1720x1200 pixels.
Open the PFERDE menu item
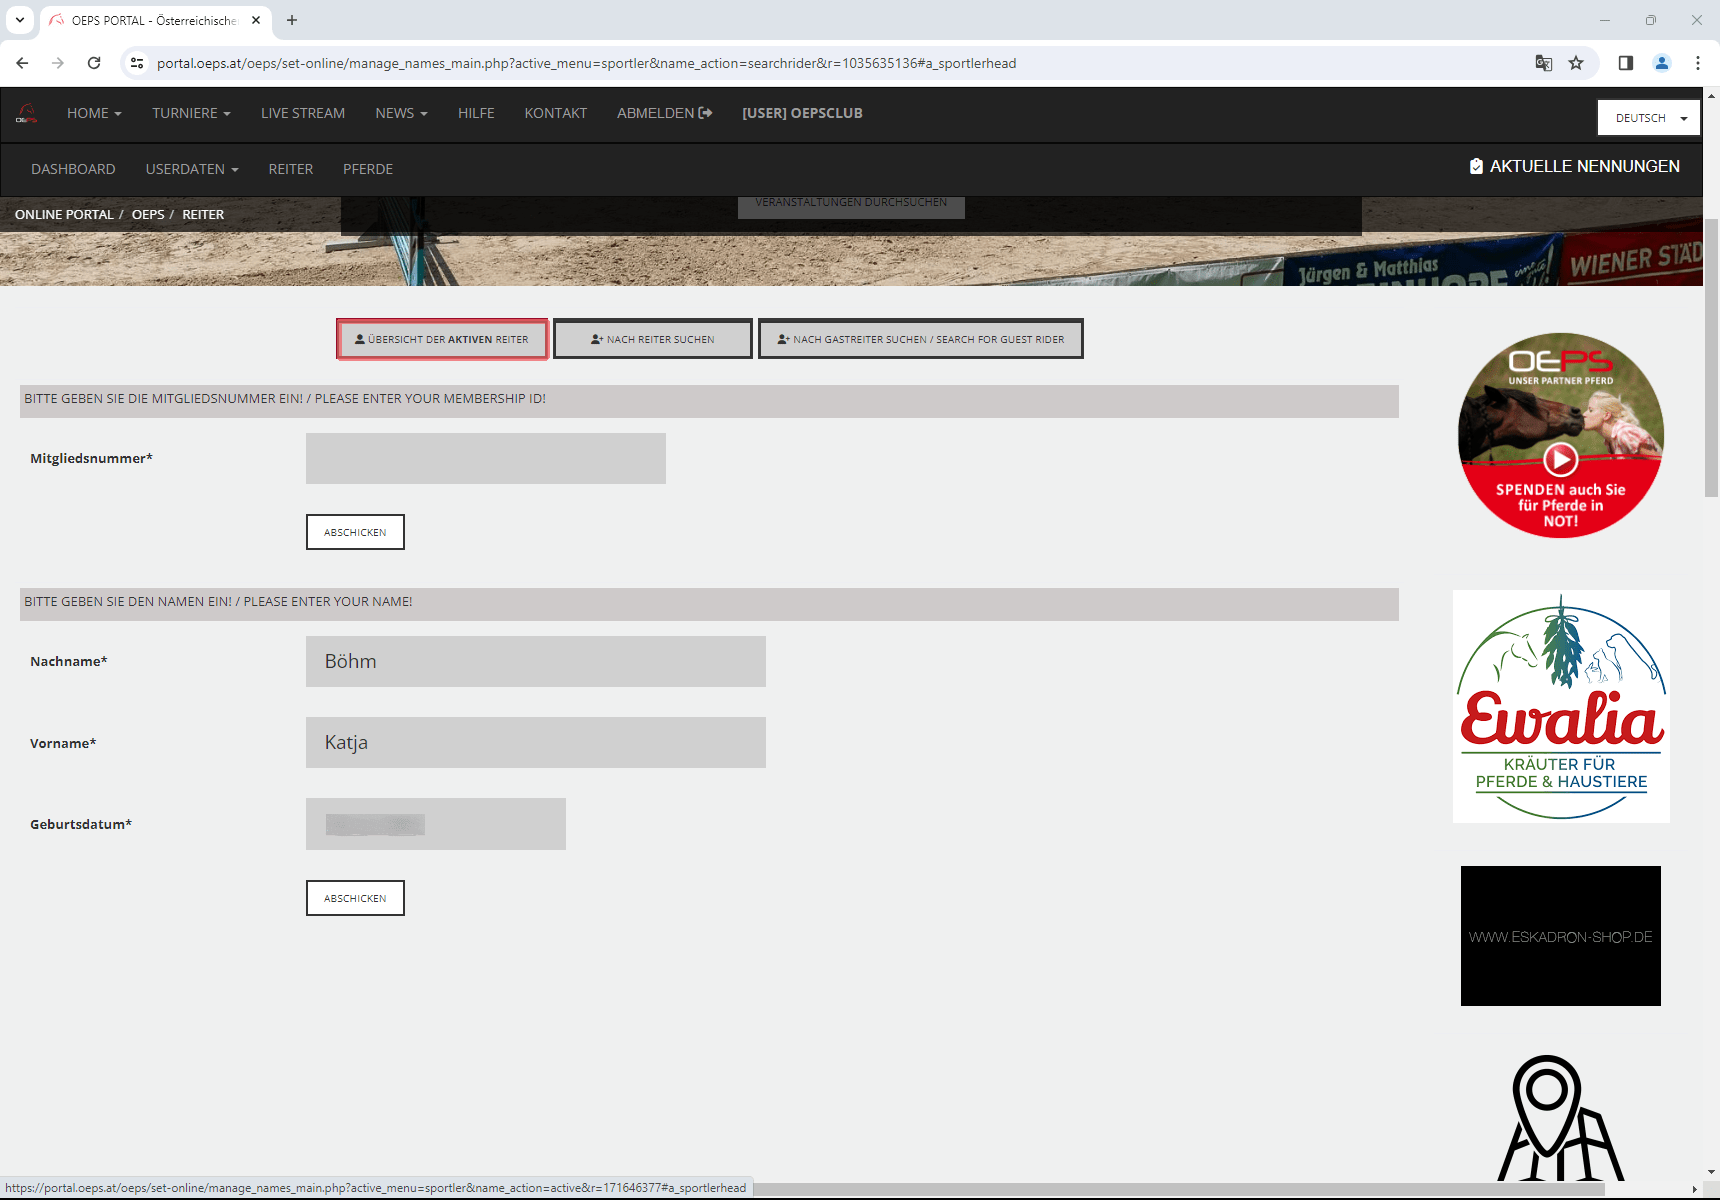(368, 169)
